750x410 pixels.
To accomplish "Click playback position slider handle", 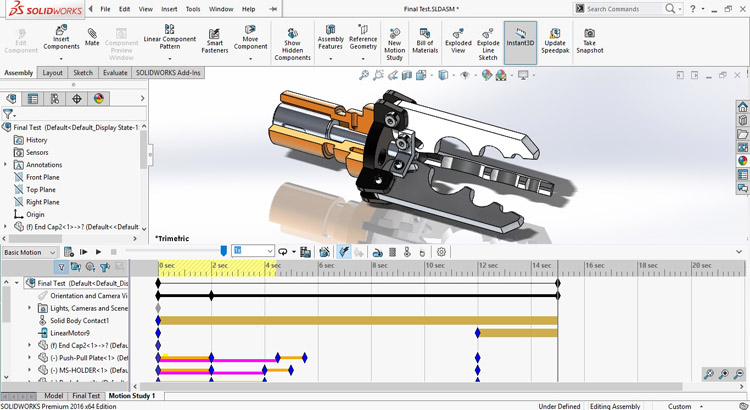I will click(223, 250).
